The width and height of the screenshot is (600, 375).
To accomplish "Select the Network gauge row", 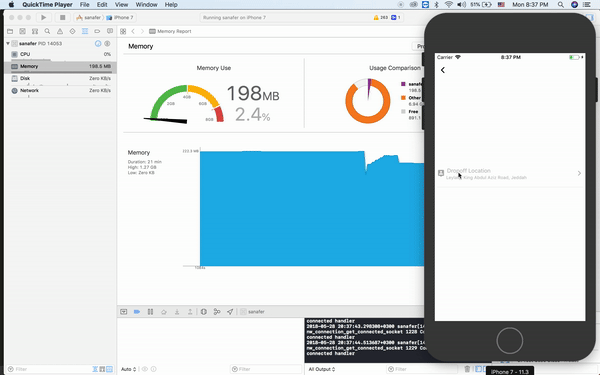I will [x=61, y=91].
